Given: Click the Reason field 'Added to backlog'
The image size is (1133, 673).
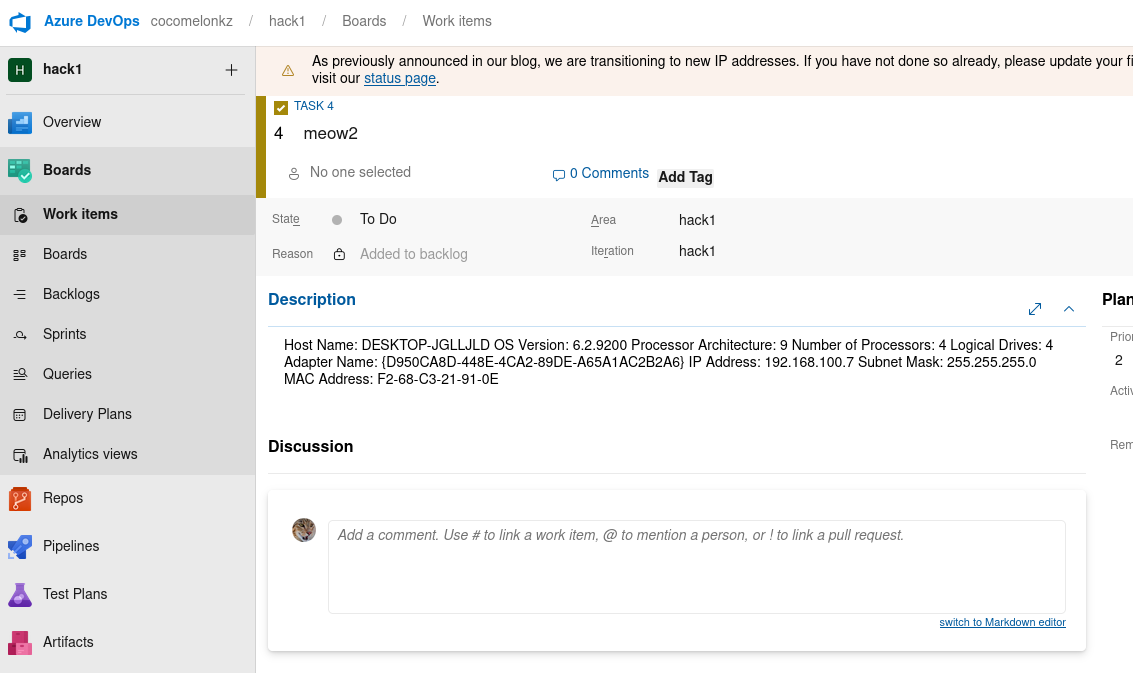Looking at the screenshot, I should point(413,254).
